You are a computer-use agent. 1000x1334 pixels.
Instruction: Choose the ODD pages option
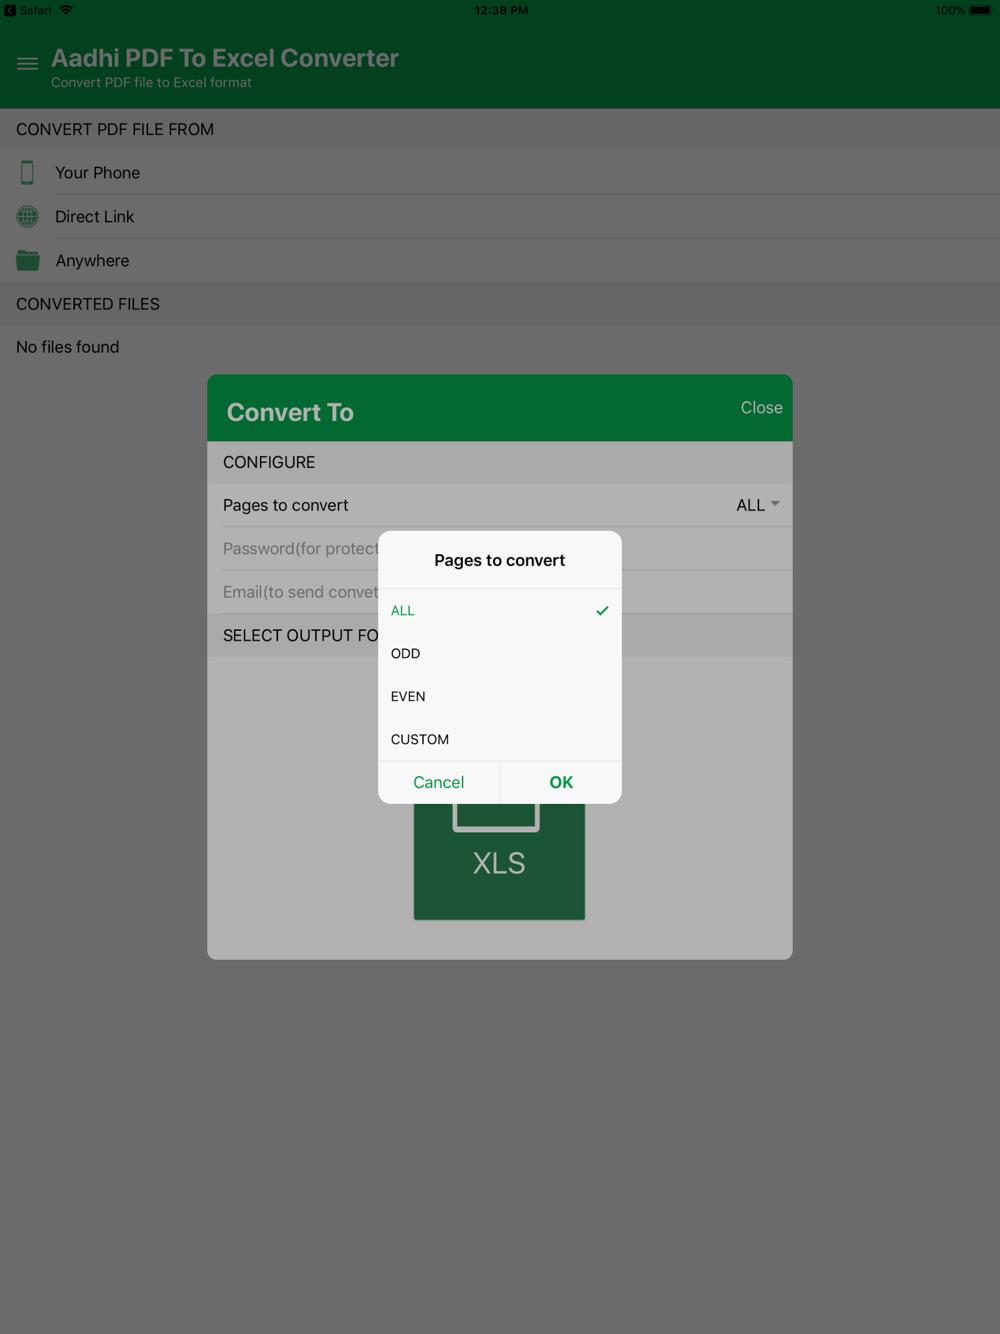[500, 653]
